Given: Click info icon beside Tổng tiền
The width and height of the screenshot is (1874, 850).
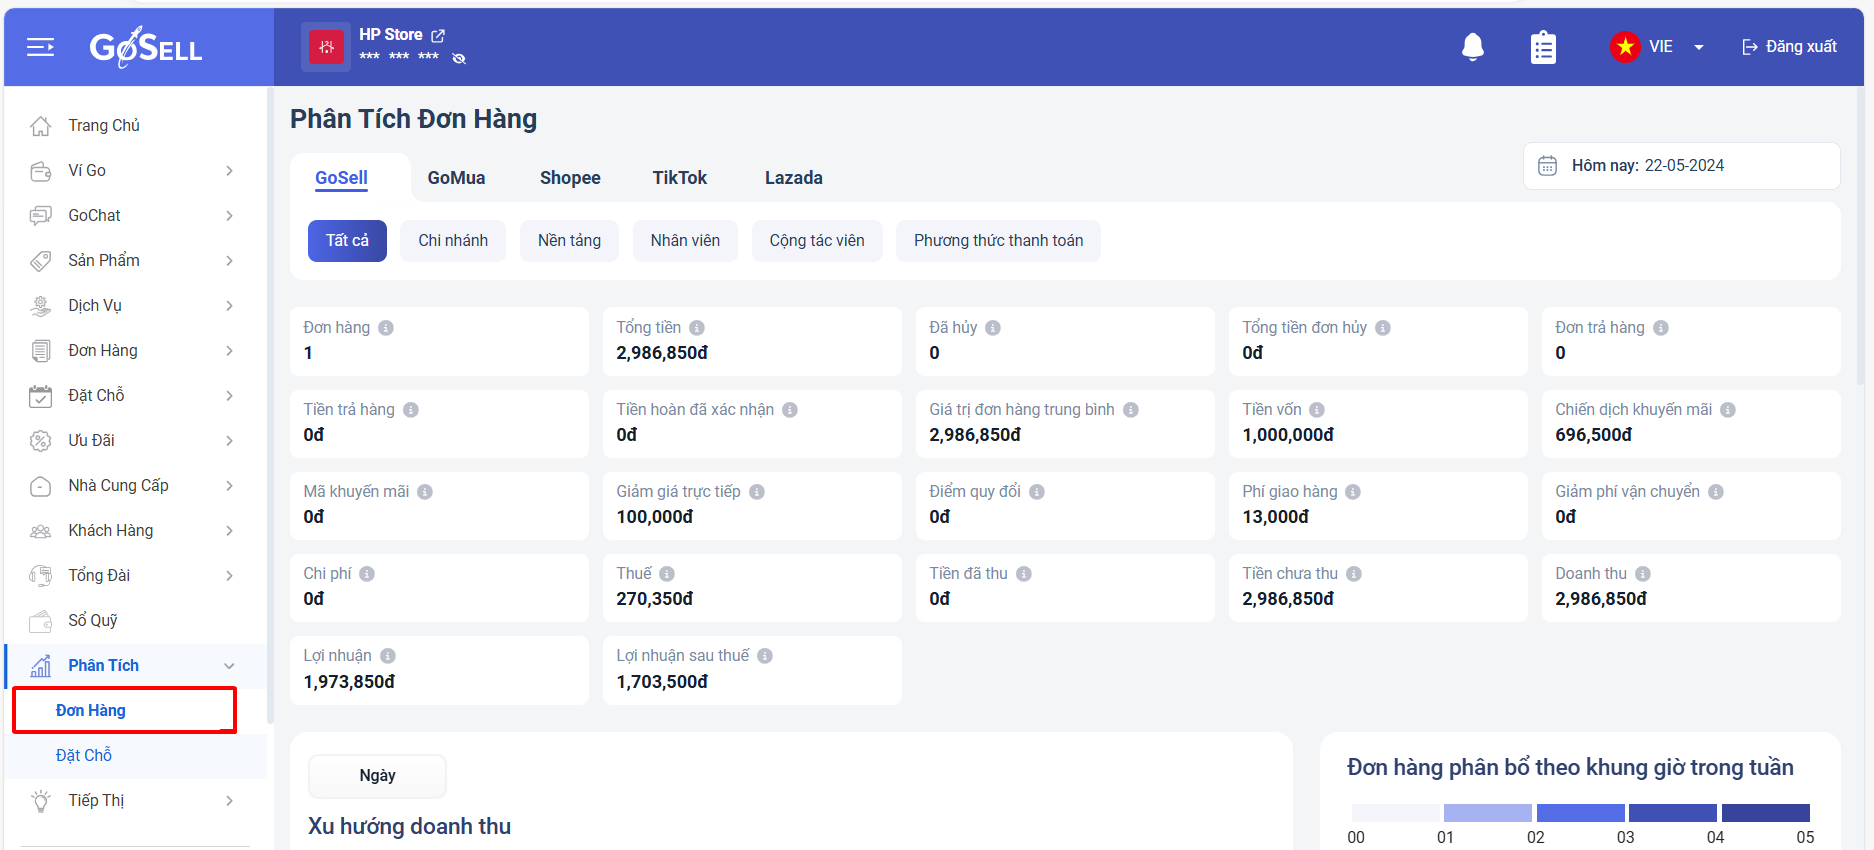Looking at the screenshot, I should pos(697,328).
